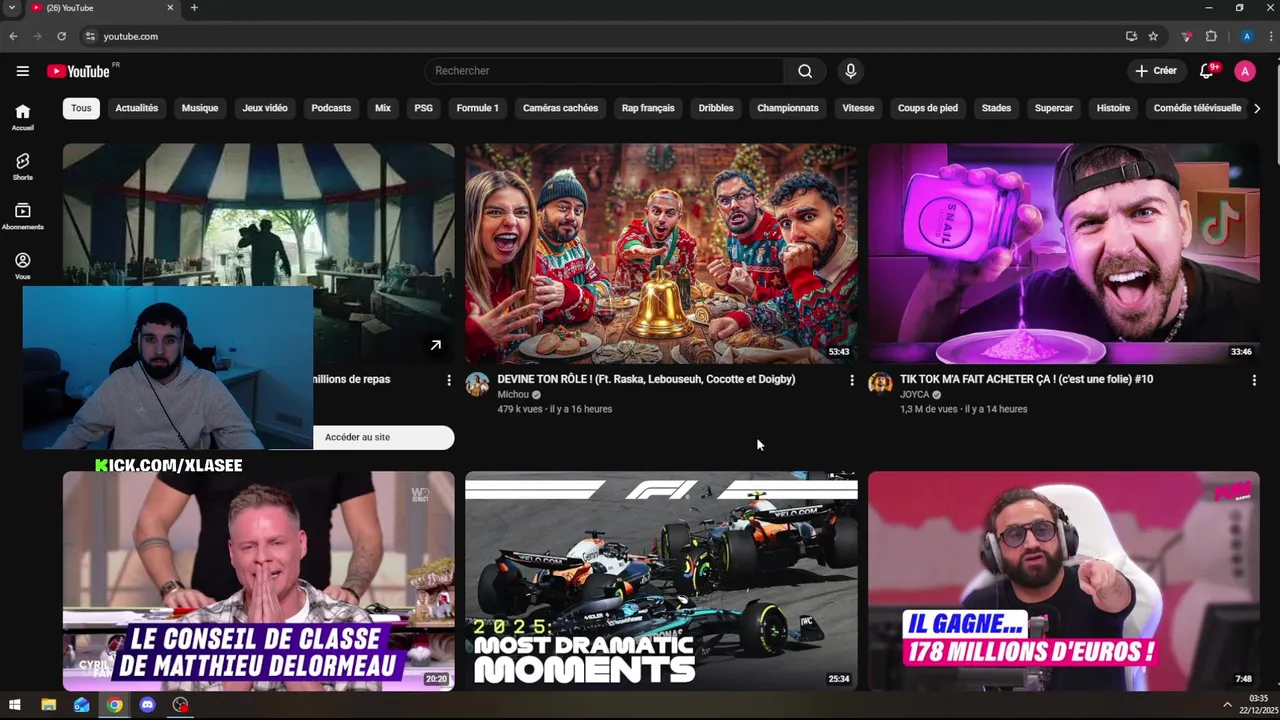The width and height of the screenshot is (1280, 720).
Task: Play the DEVINE TON RÔLE thumbnail
Action: pos(661,253)
